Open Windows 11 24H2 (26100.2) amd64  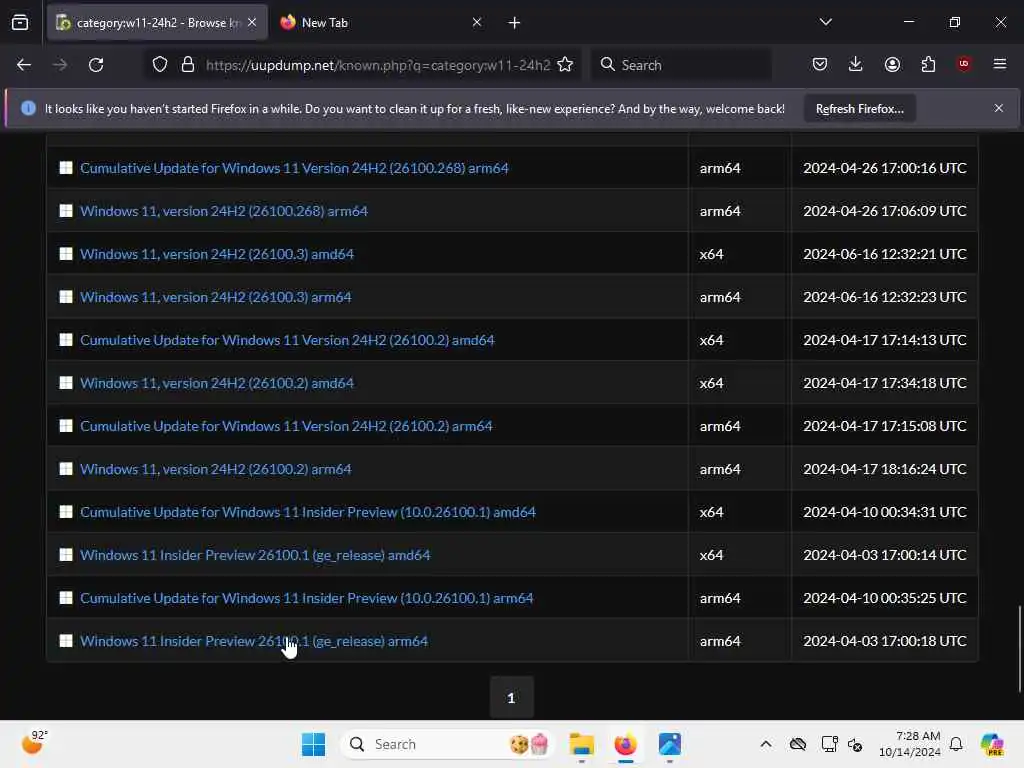click(x=217, y=383)
